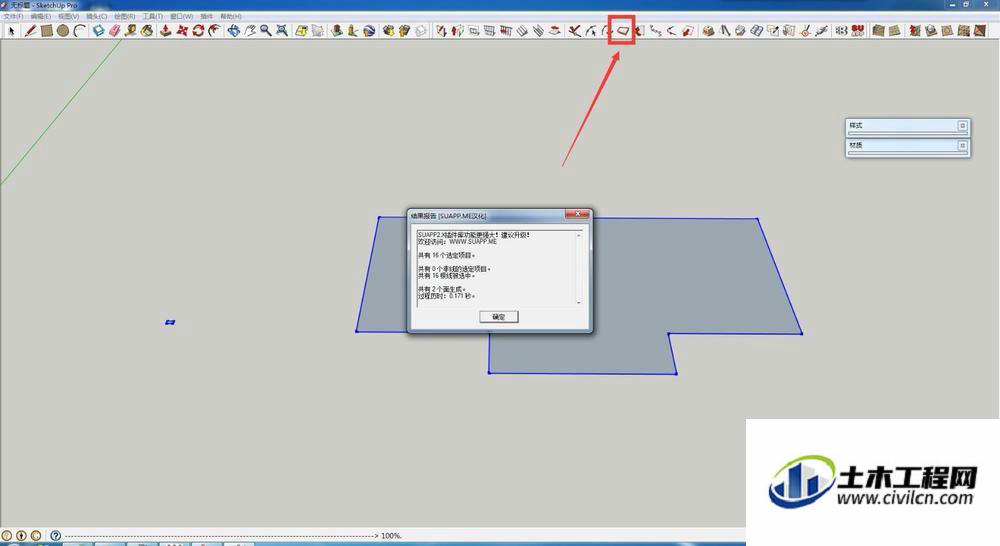Select the Pan hand tool
This screenshot has width=1000, height=546.
click(249, 31)
